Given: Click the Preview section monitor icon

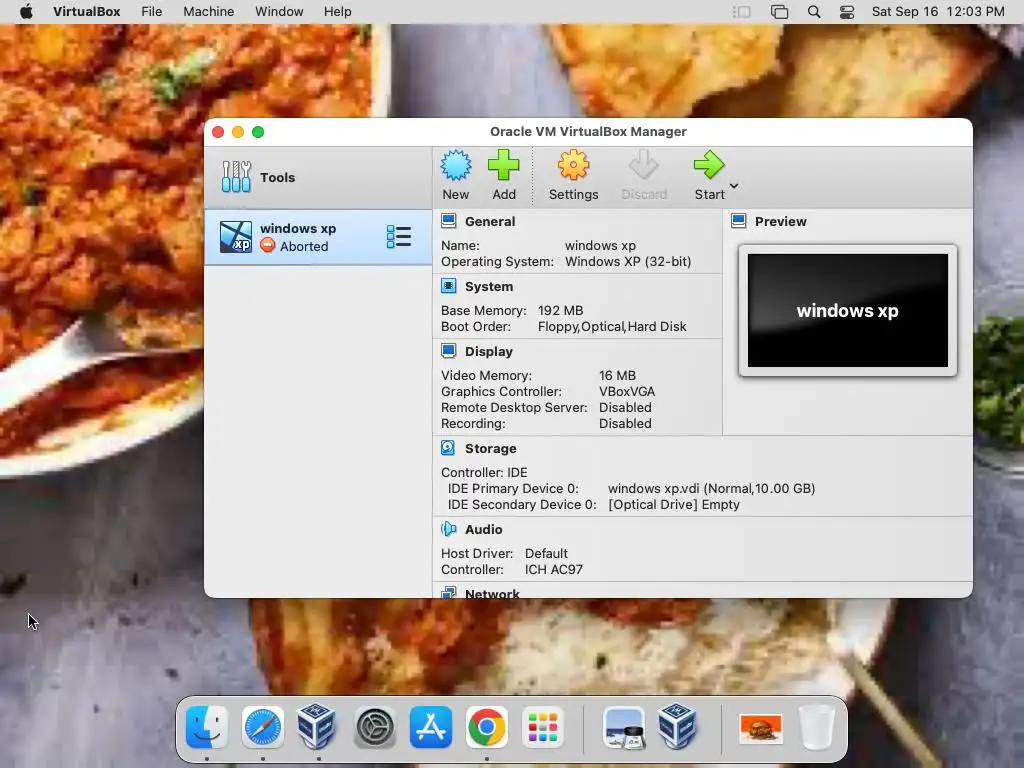Looking at the screenshot, I should pos(739,221).
